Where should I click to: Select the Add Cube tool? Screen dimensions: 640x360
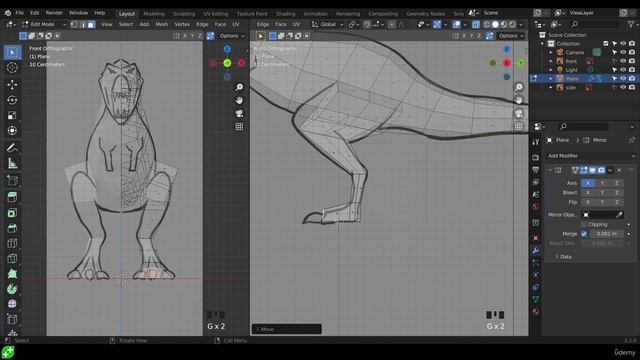coord(12,180)
